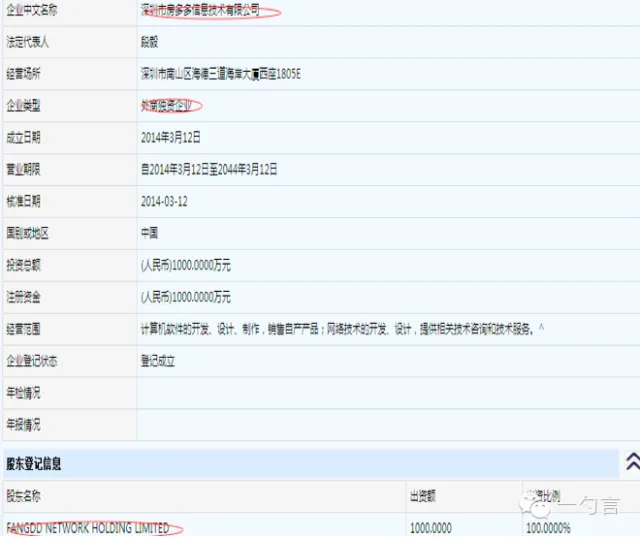Select approval date 2014-03-12
640x538 pixels.
[164, 201]
